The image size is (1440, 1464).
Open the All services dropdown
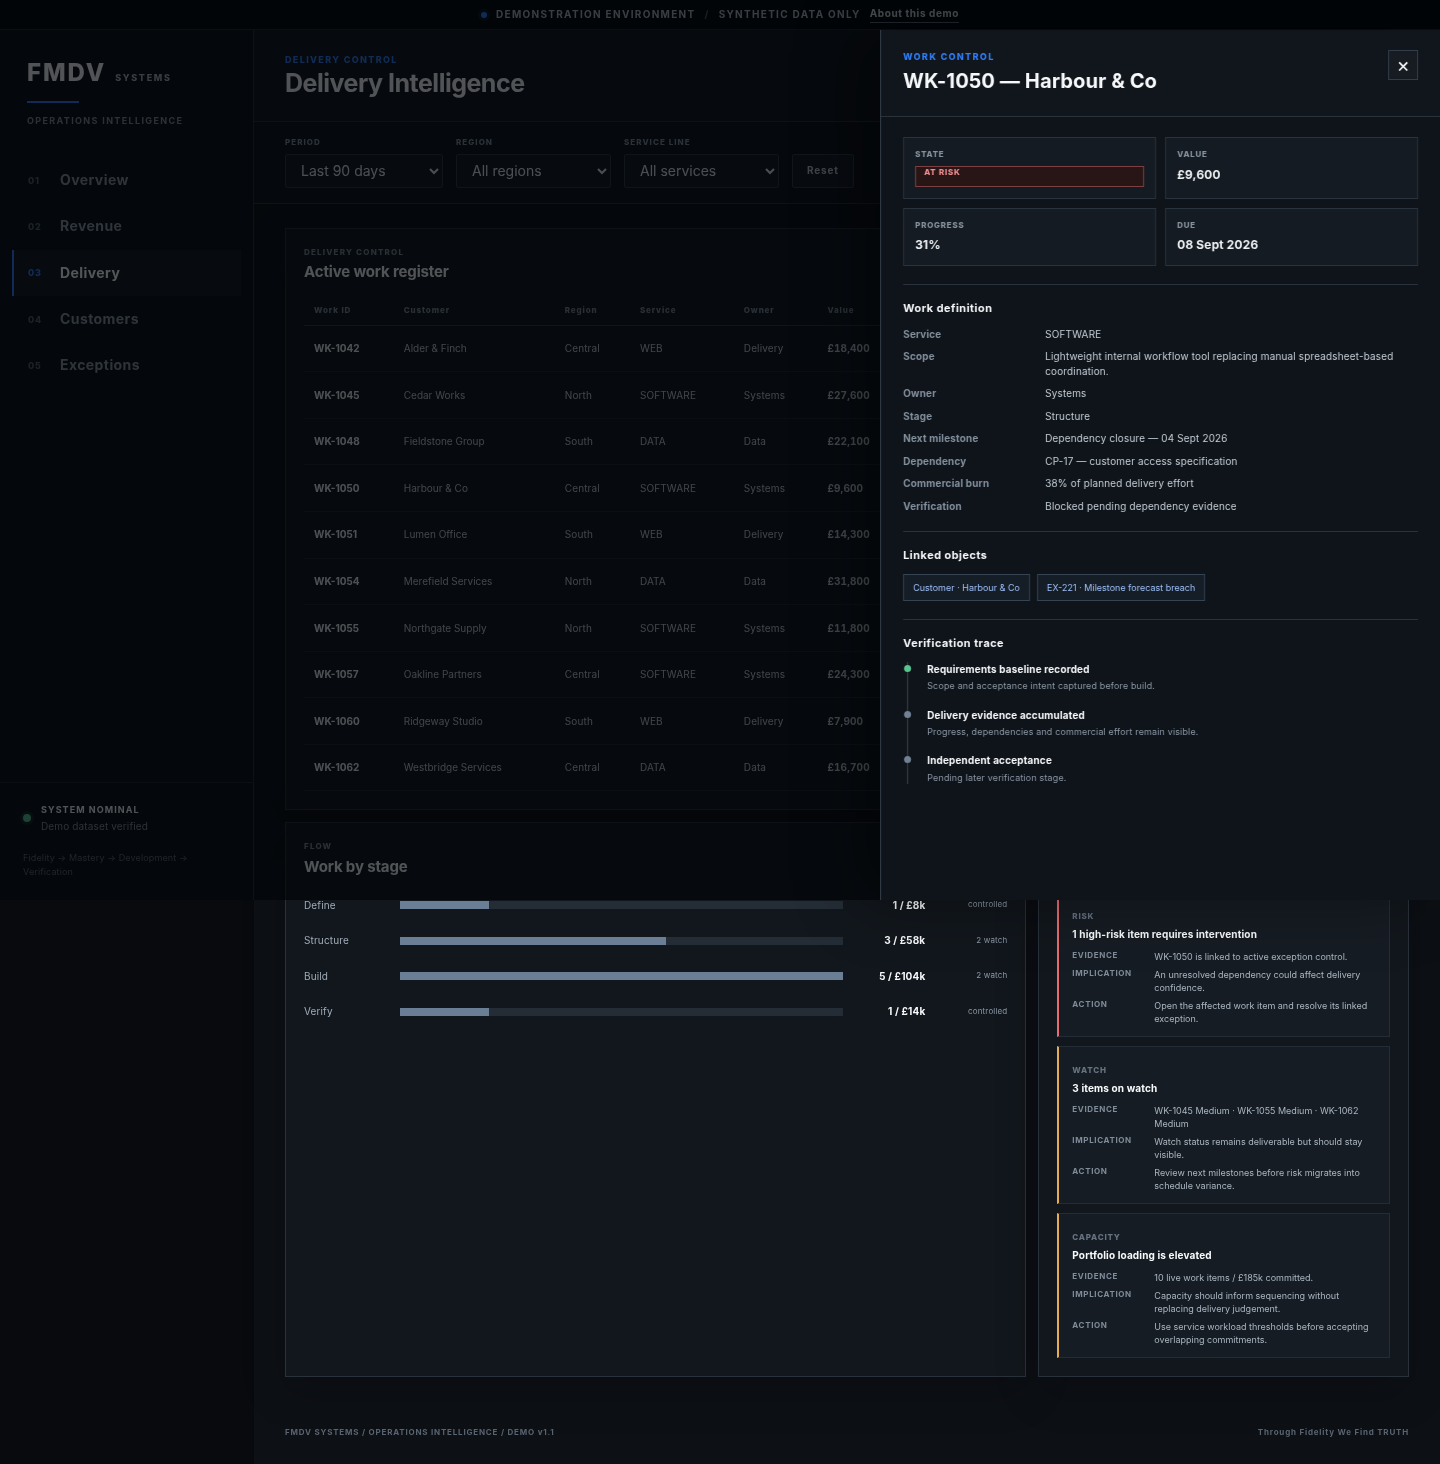[x=701, y=171]
